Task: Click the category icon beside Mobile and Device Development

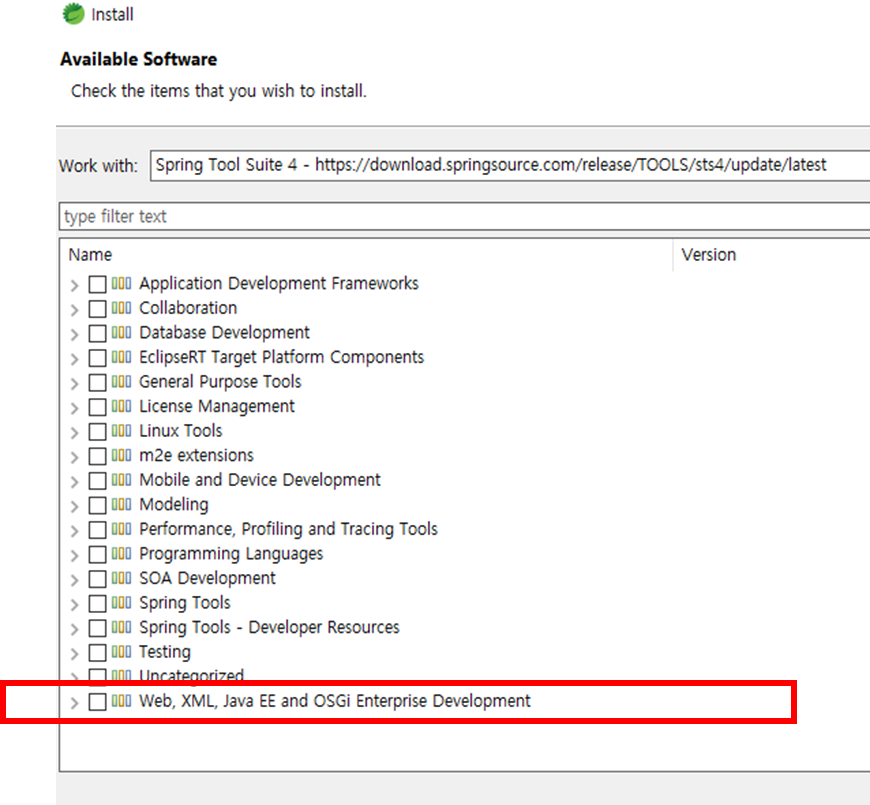Action: pyautogui.click(x=121, y=480)
